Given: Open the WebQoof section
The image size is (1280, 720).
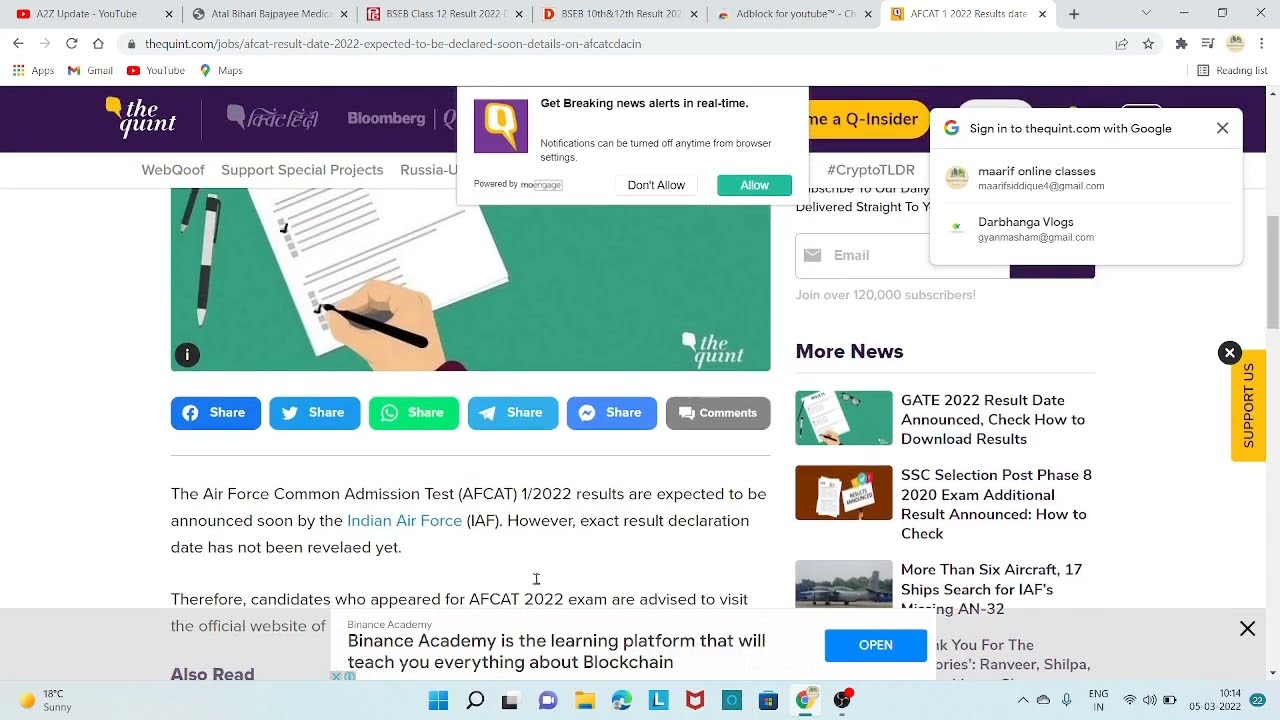Looking at the screenshot, I should 173,170.
